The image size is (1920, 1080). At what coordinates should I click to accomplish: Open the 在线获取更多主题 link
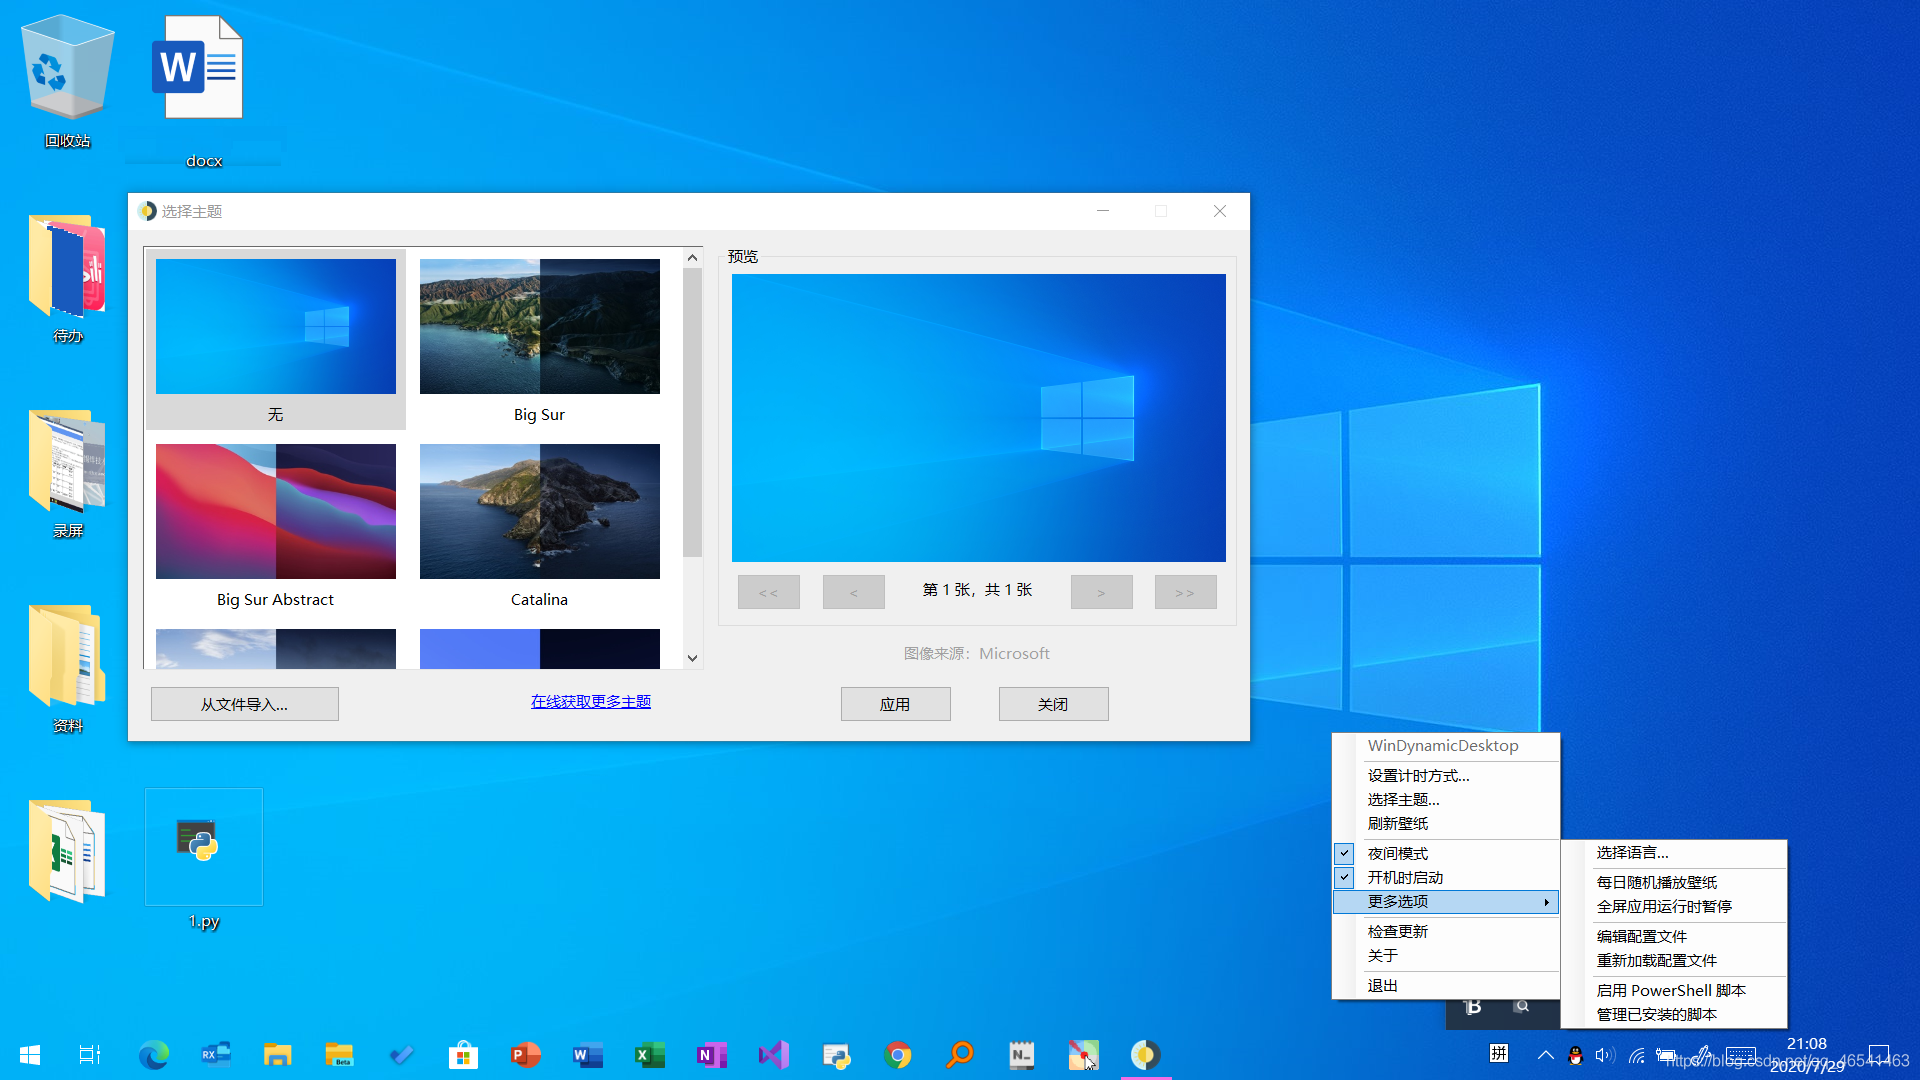point(590,701)
